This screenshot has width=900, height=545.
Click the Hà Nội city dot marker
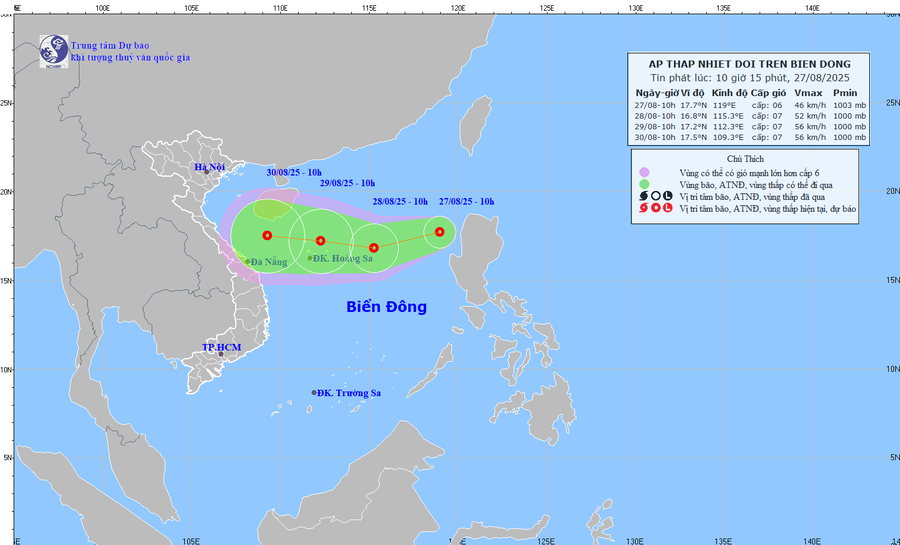207,172
